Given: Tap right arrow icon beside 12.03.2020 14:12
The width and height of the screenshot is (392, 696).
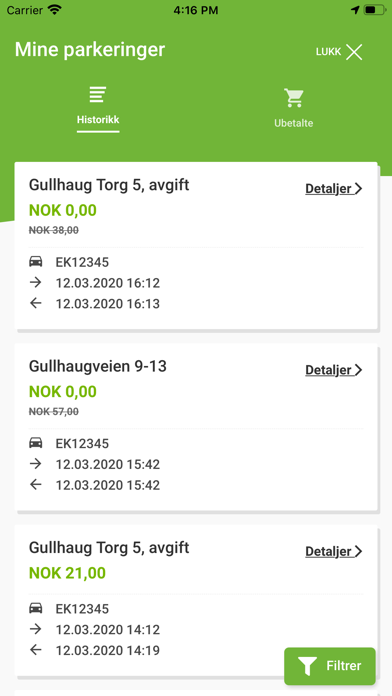Looking at the screenshot, I should pos(36,629).
